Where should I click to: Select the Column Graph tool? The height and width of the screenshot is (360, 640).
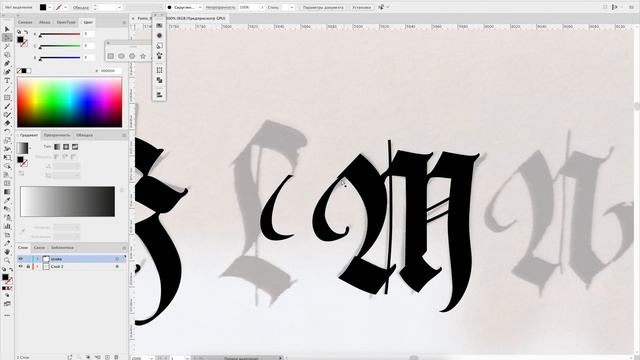pyautogui.click(x=7, y=226)
